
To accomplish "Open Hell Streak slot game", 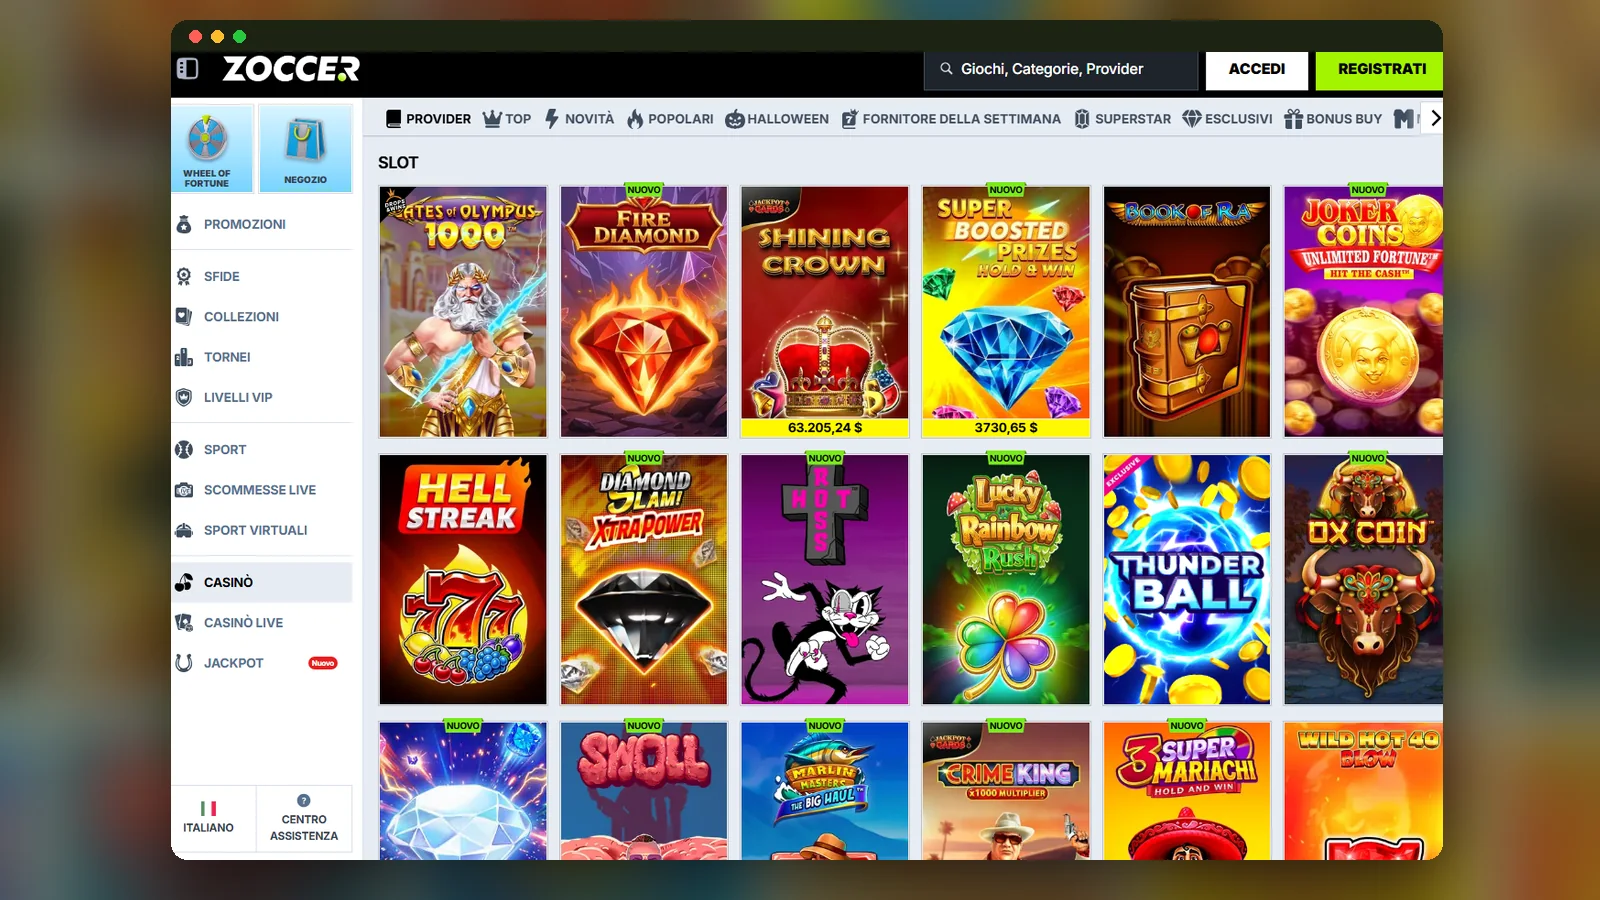I will point(463,579).
